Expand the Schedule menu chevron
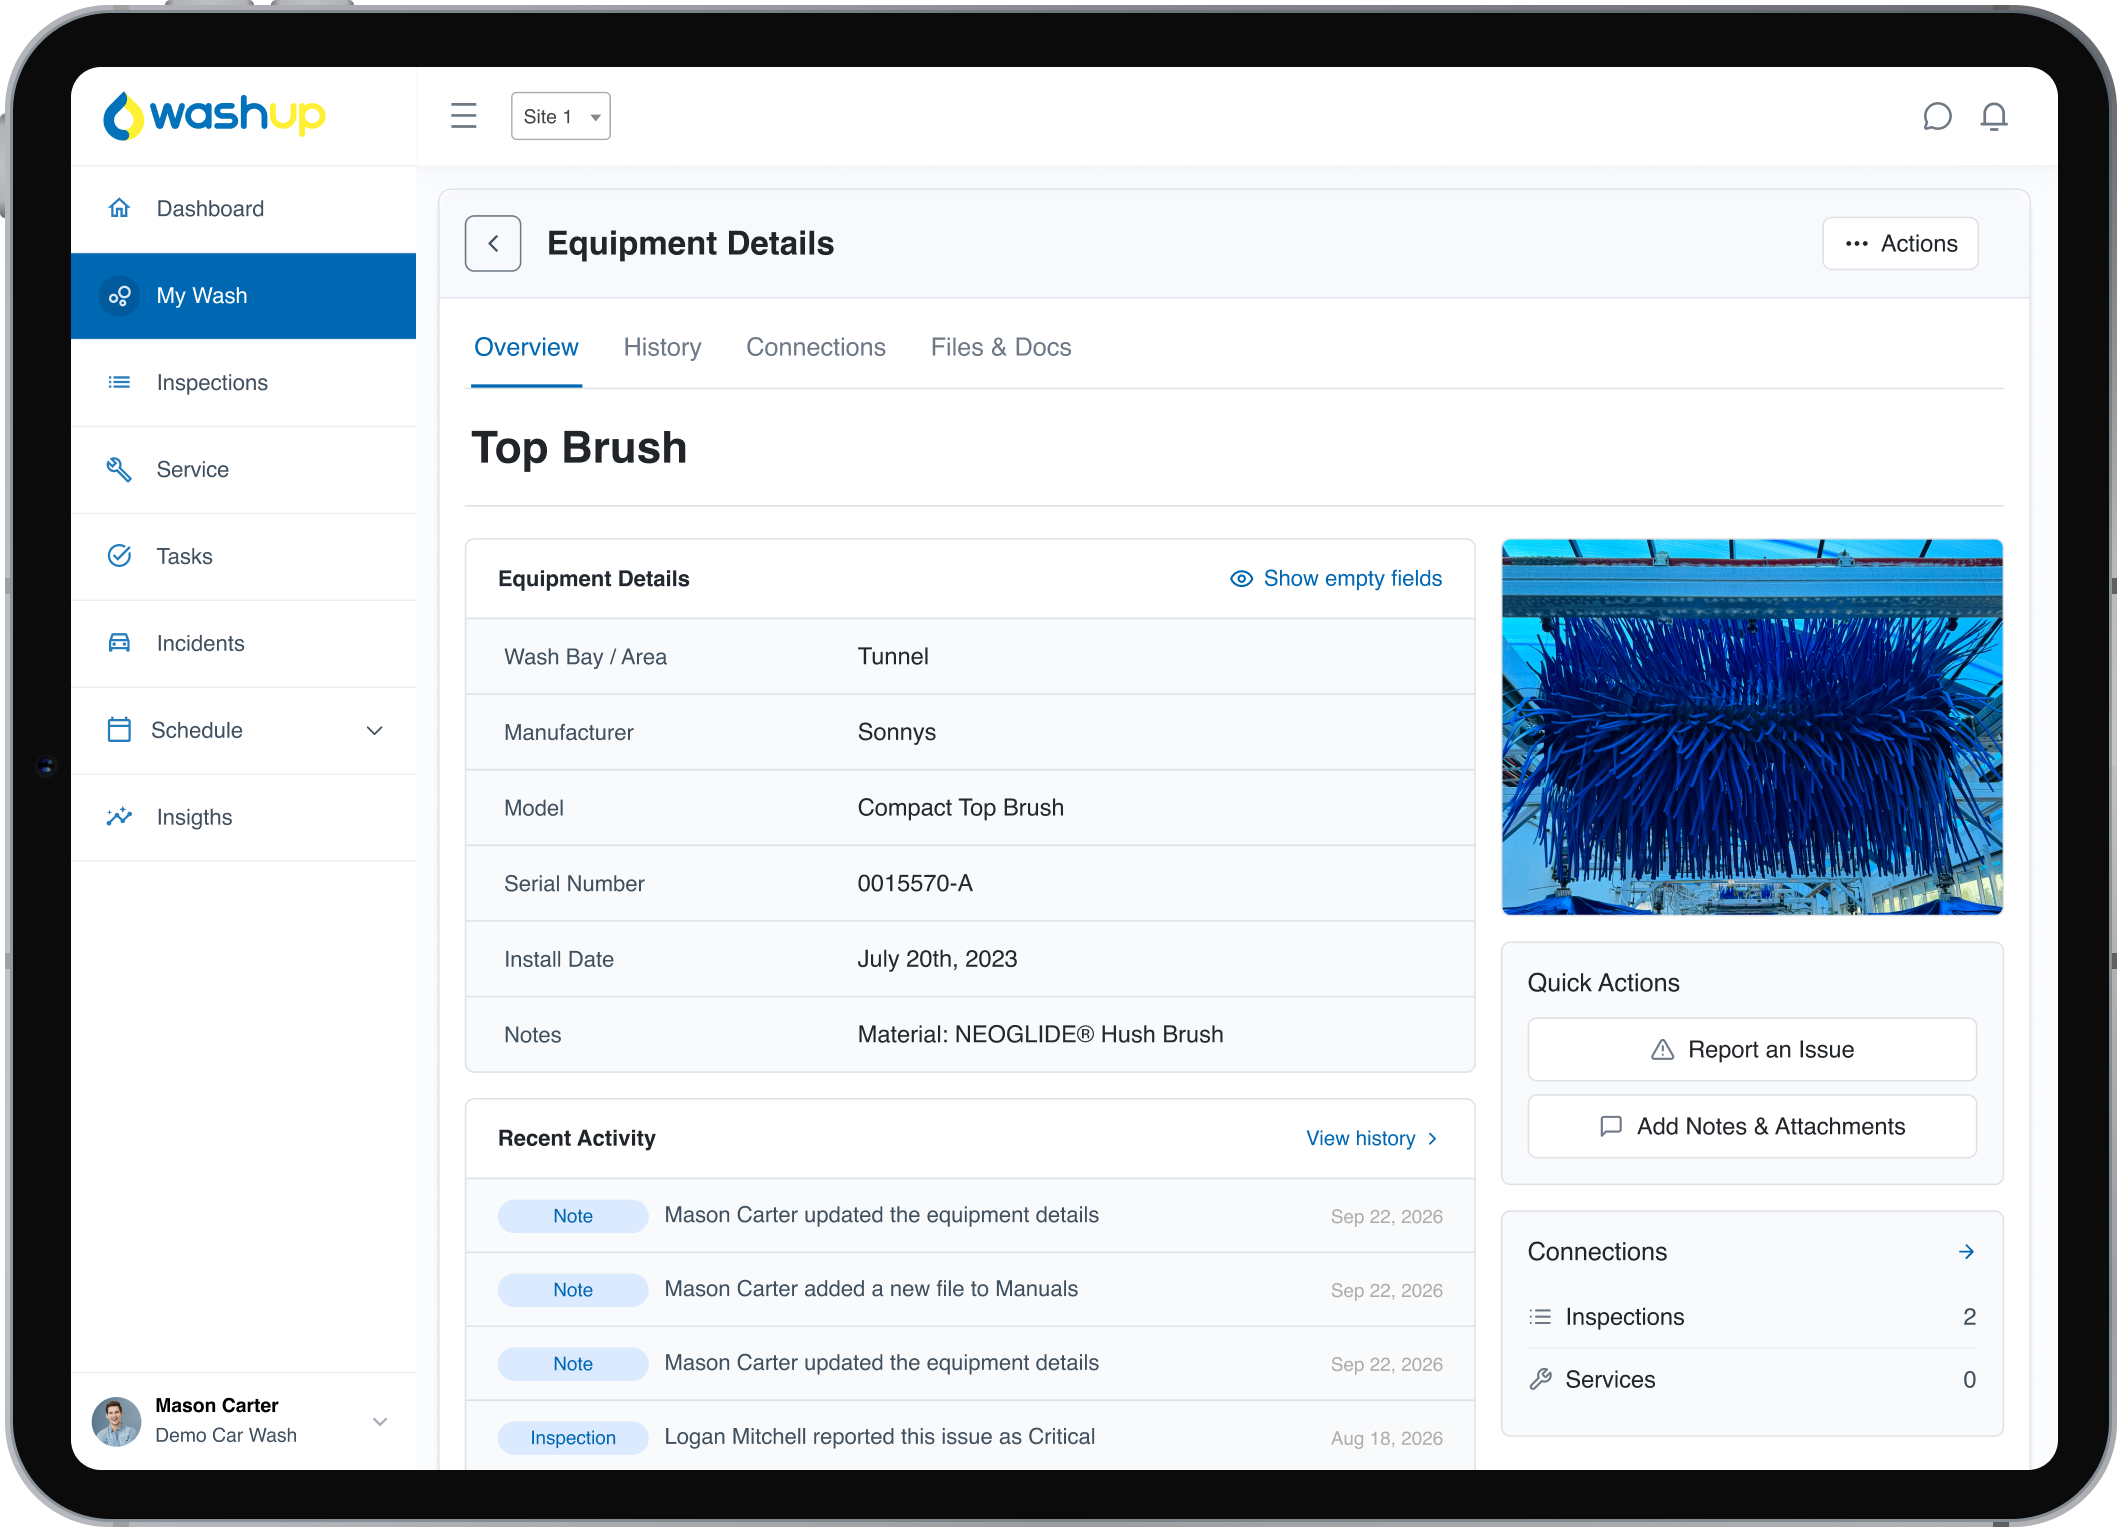The image size is (2117, 1527). point(375,730)
